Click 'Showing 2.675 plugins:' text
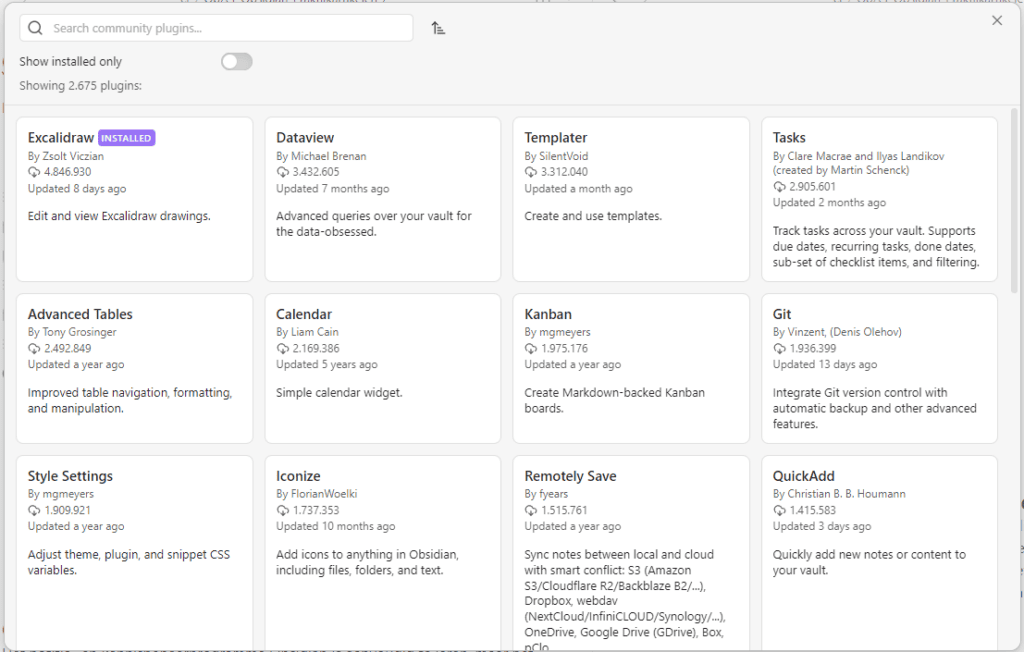1024x652 pixels. [x=80, y=86]
